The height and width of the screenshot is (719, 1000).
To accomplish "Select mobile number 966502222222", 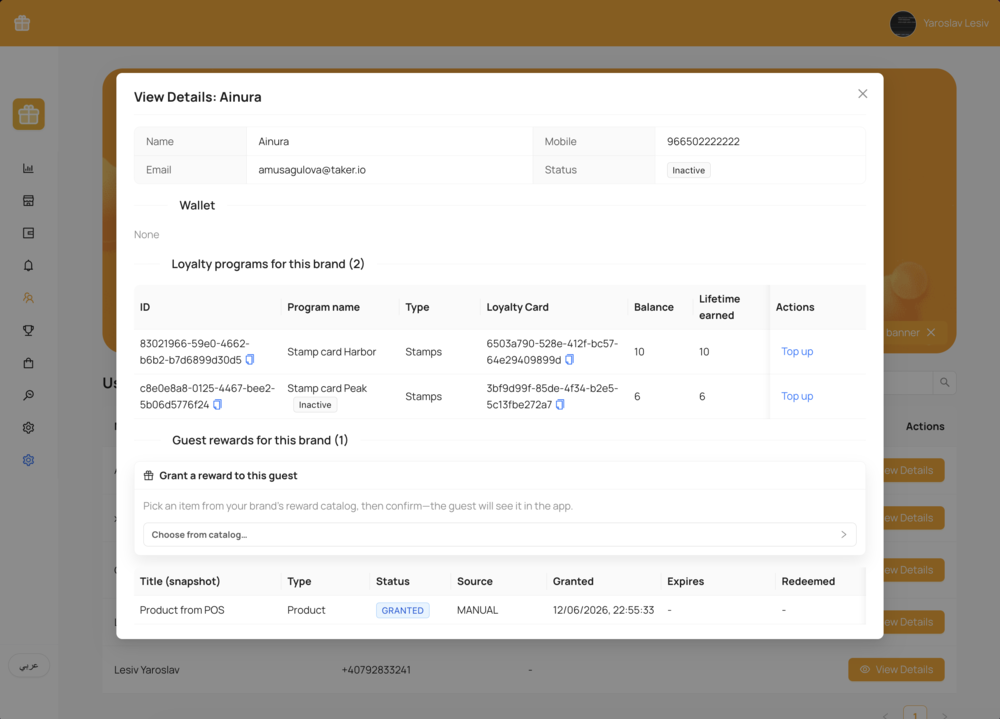I will point(703,142).
